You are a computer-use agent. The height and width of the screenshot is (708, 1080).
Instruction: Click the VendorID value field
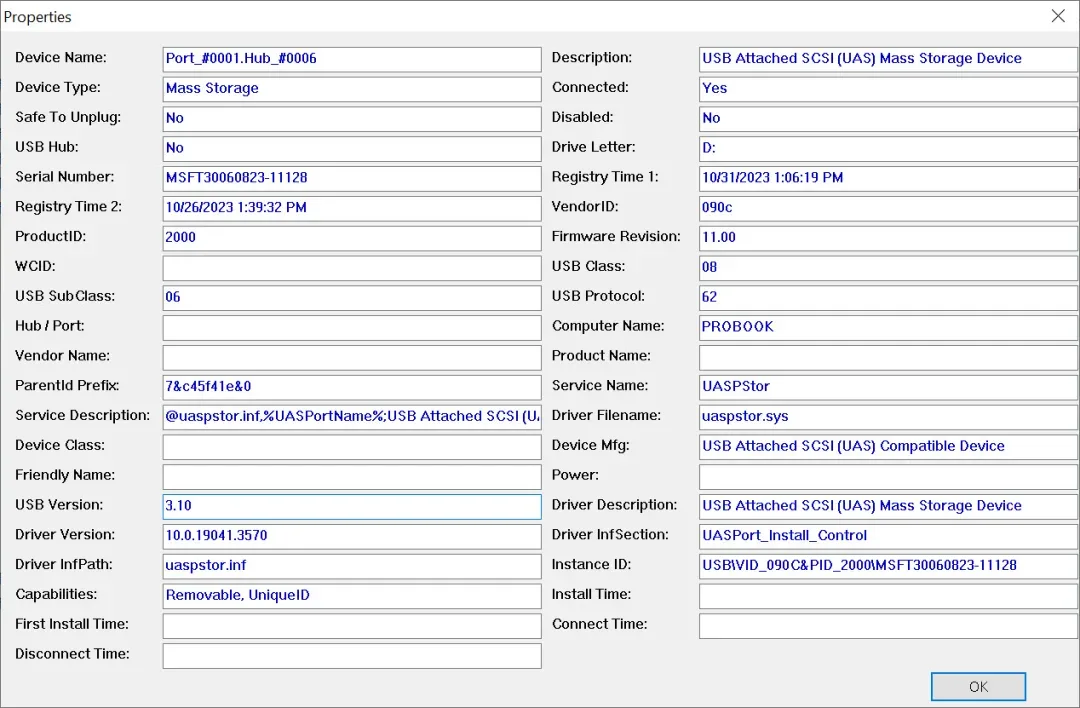(x=888, y=208)
